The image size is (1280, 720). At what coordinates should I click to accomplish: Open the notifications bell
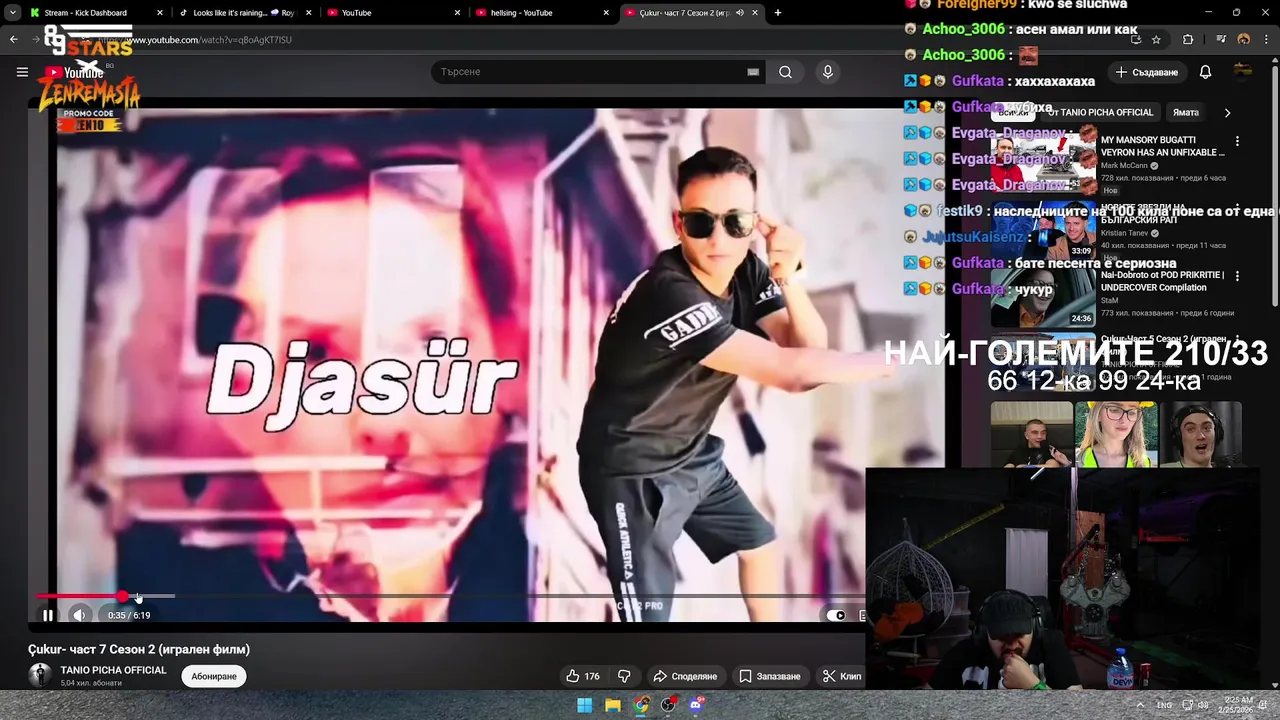[x=1205, y=72]
